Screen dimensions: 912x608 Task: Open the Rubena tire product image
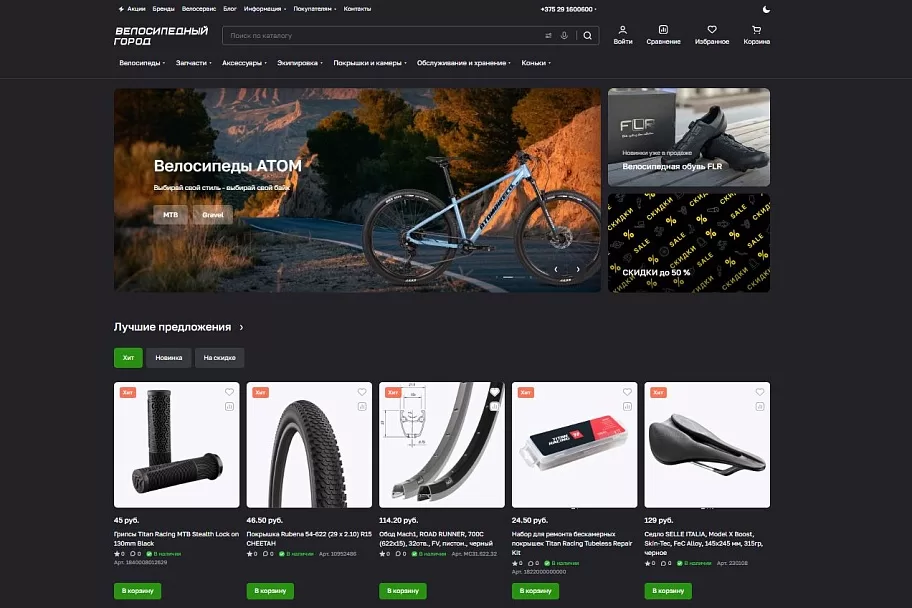pos(309,445)
